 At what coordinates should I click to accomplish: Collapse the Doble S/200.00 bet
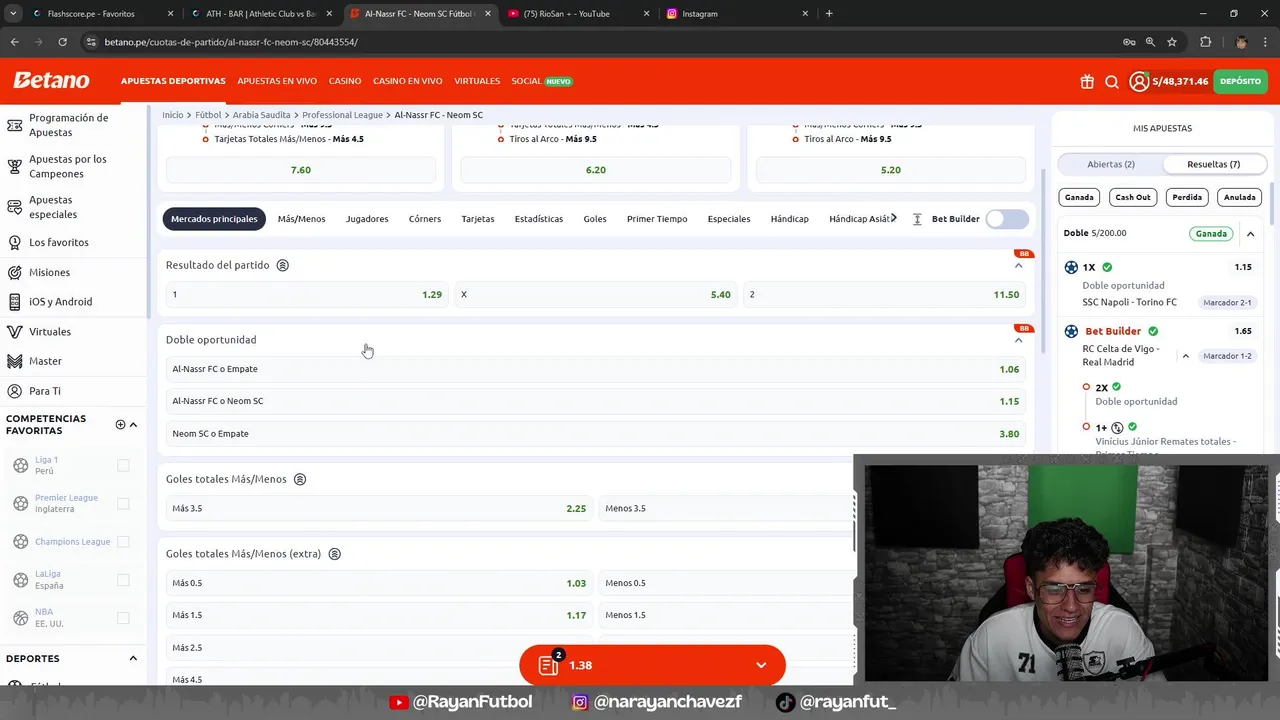point(1250,234)
